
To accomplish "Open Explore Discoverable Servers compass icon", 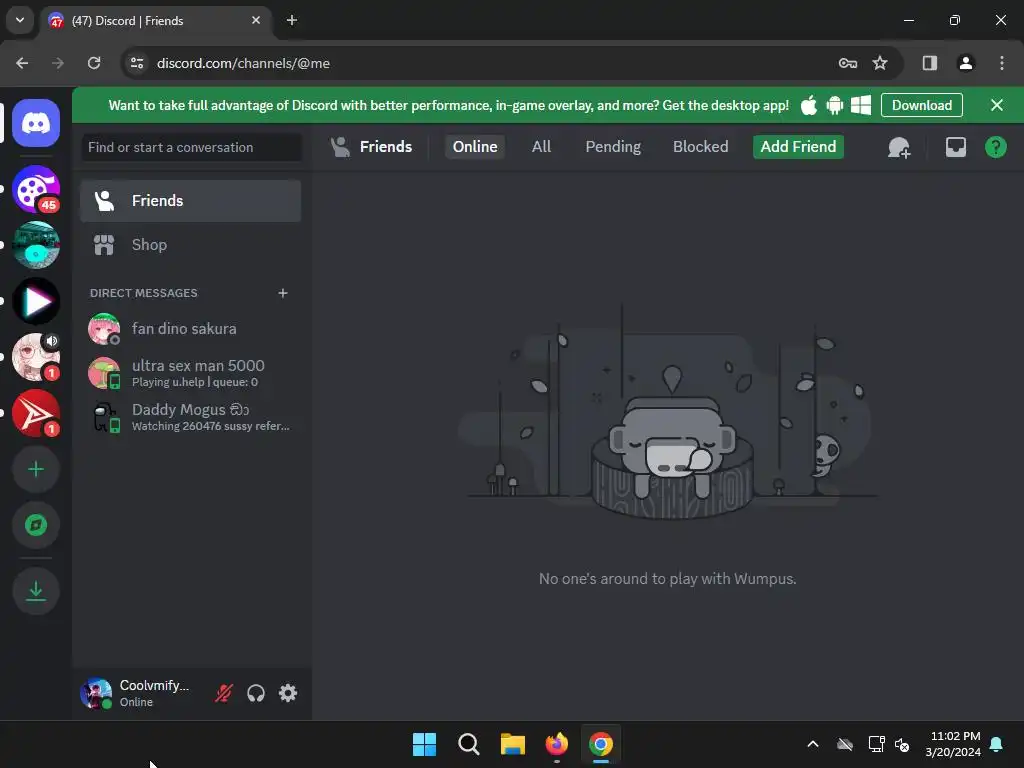I will 36,525.
